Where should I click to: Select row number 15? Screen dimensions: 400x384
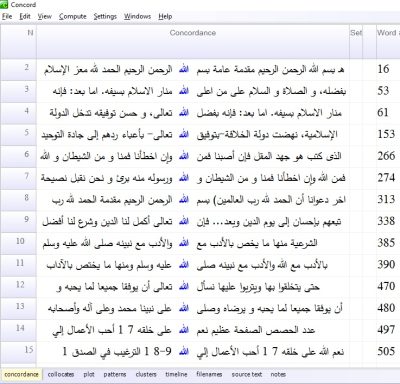point(18,352)
